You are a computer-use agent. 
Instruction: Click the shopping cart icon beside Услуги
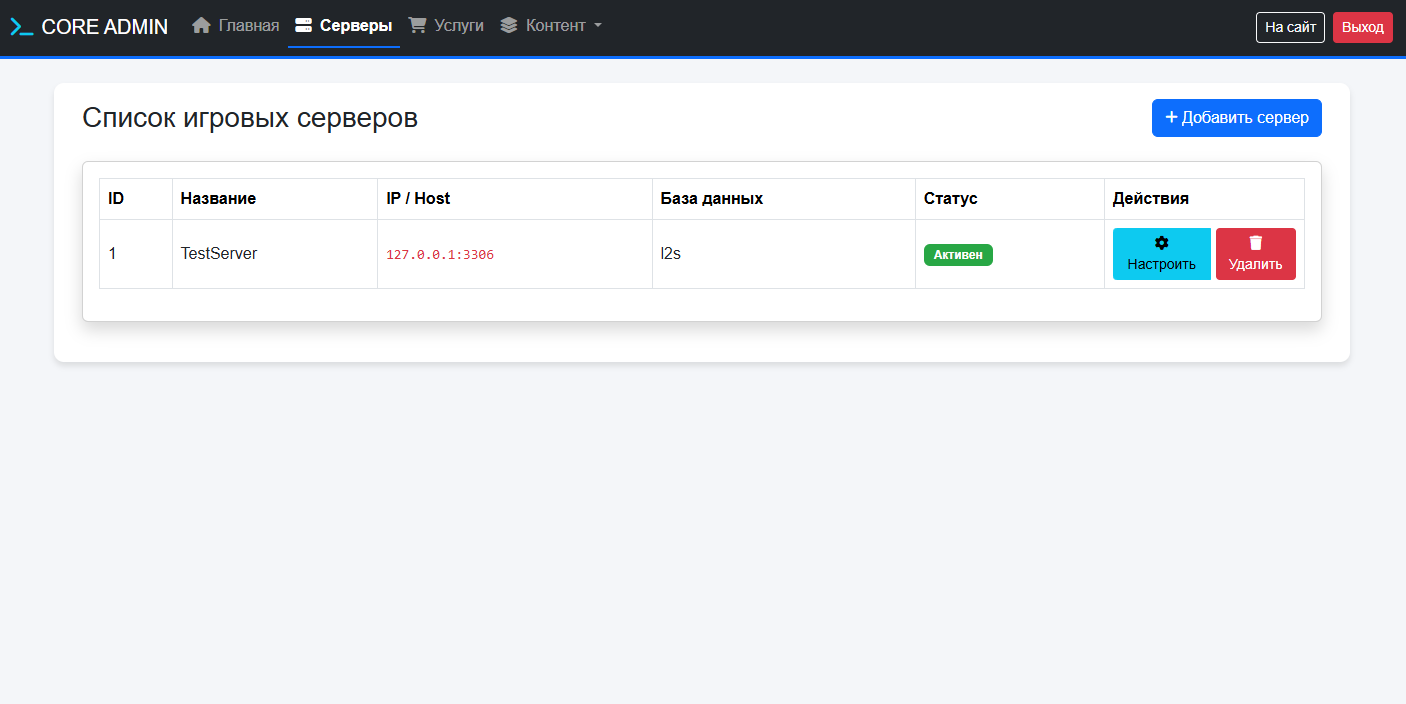point(418,25)
